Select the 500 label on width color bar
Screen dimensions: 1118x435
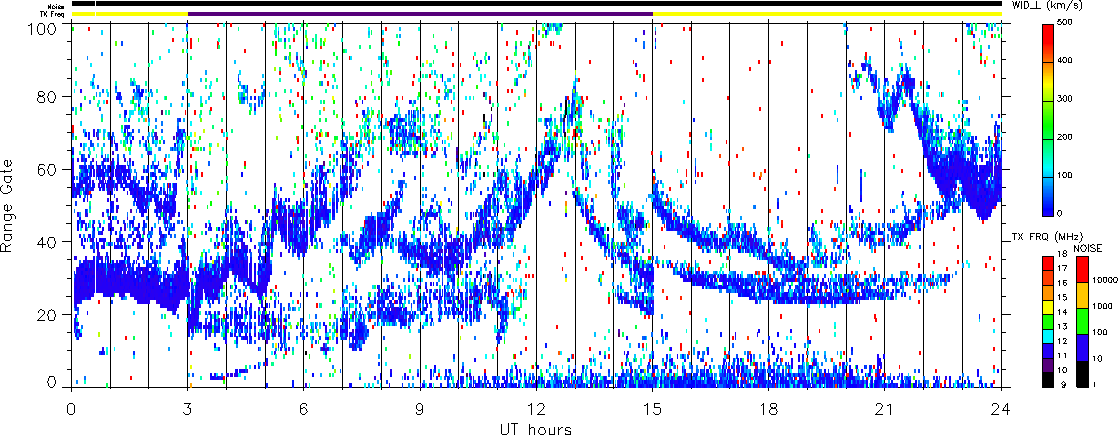1067,24
